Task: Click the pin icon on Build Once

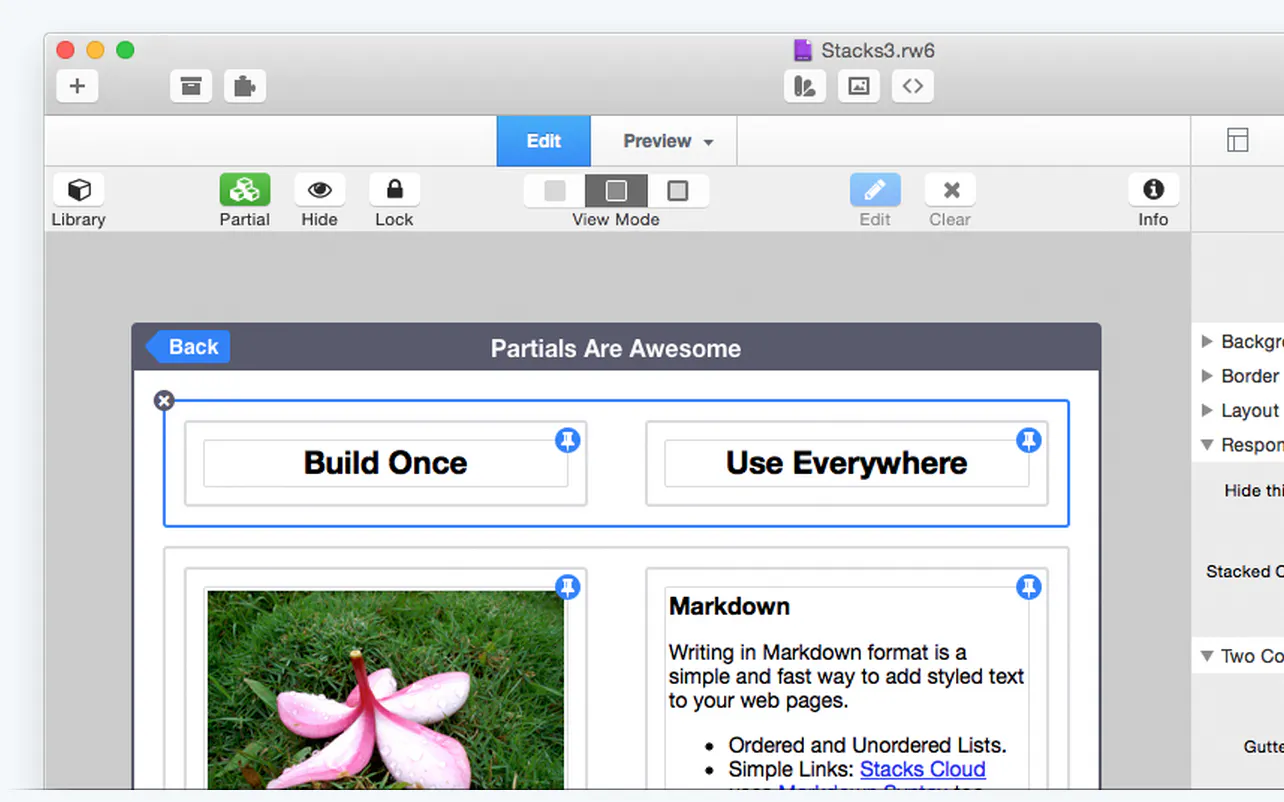Action: click(x=567, y=440)
